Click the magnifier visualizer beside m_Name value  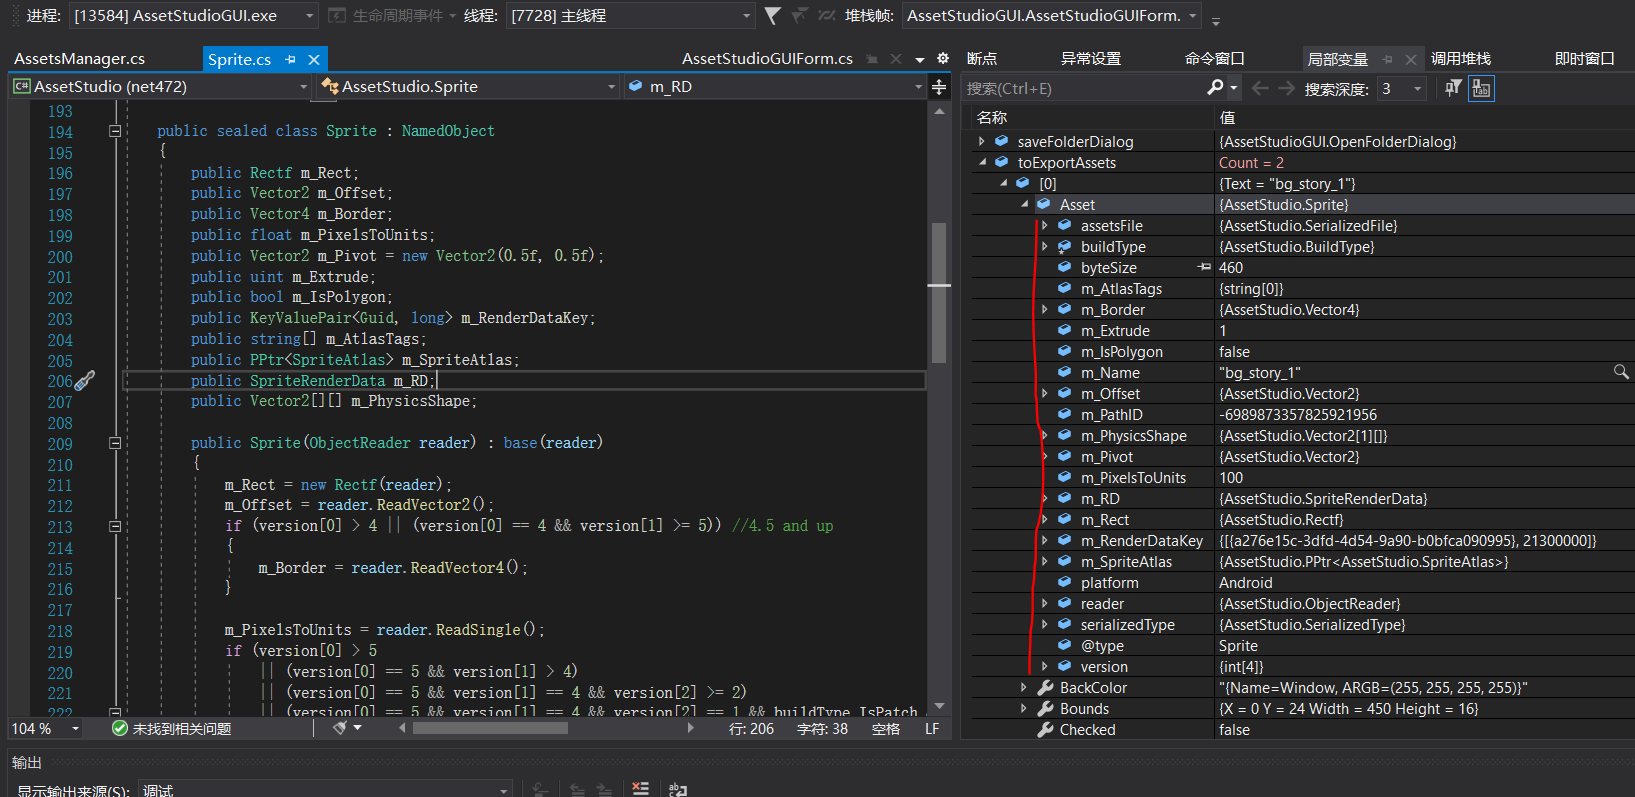(x=1620, y=372)
